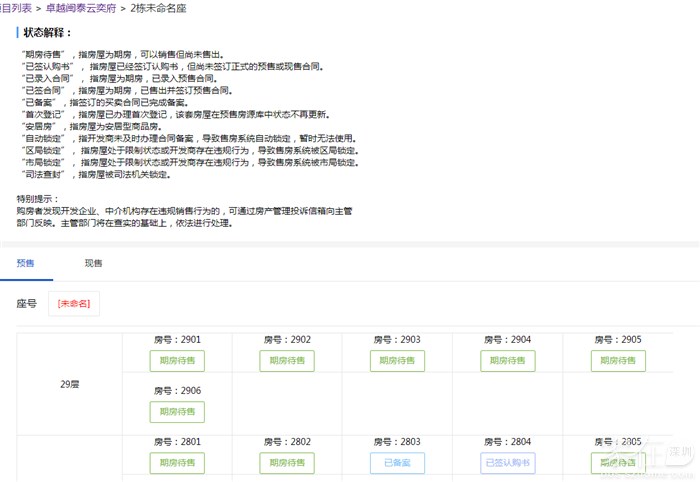Select 期房待售 status under room 2802
Image resolution: width=700 pixels, height=482 pixels.
(x=287, y=463)
